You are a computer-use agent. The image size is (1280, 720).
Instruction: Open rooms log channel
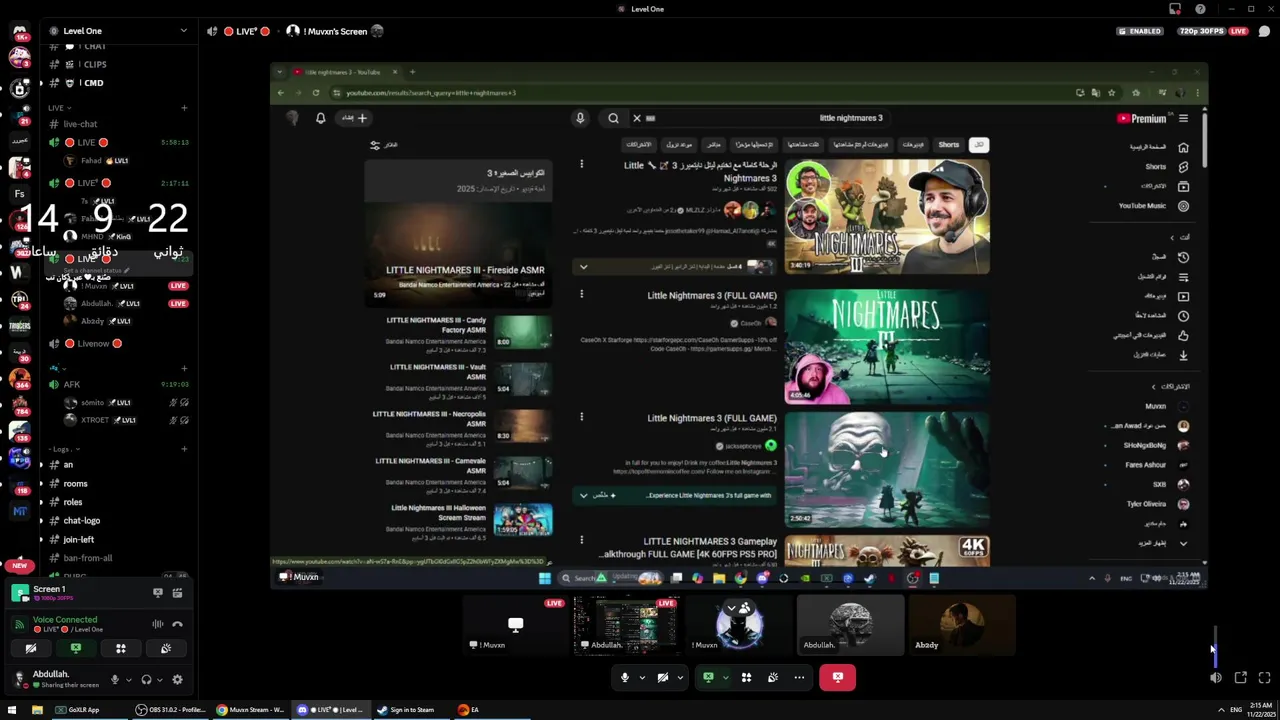(x=75, y=484)
